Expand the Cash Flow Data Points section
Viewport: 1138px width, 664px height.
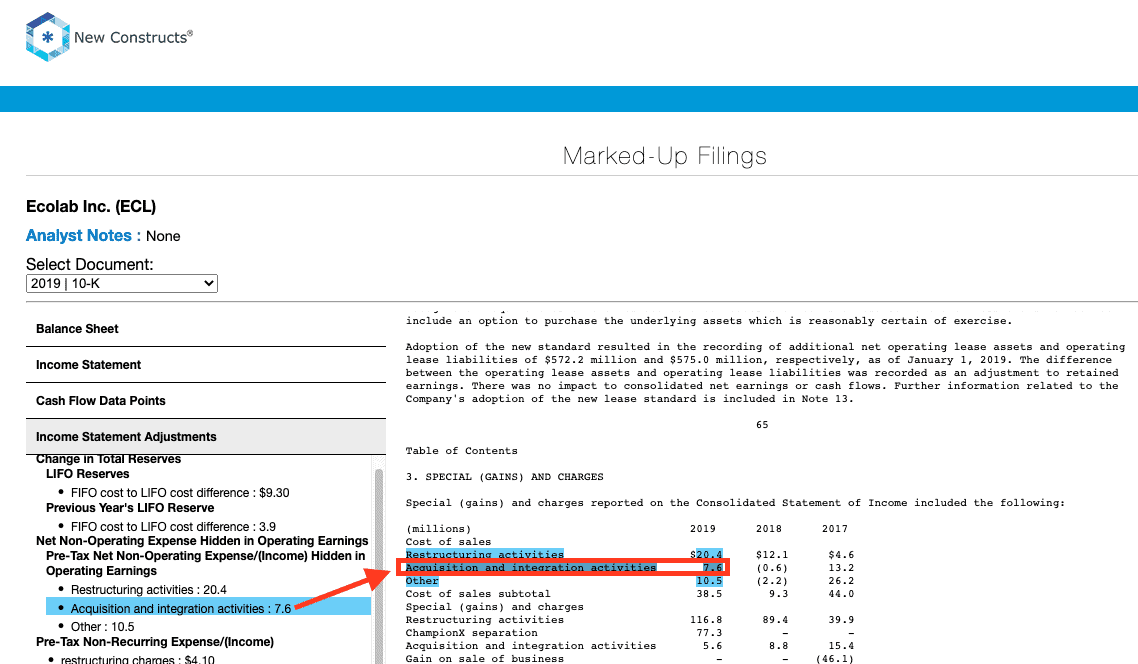point(206,401)
